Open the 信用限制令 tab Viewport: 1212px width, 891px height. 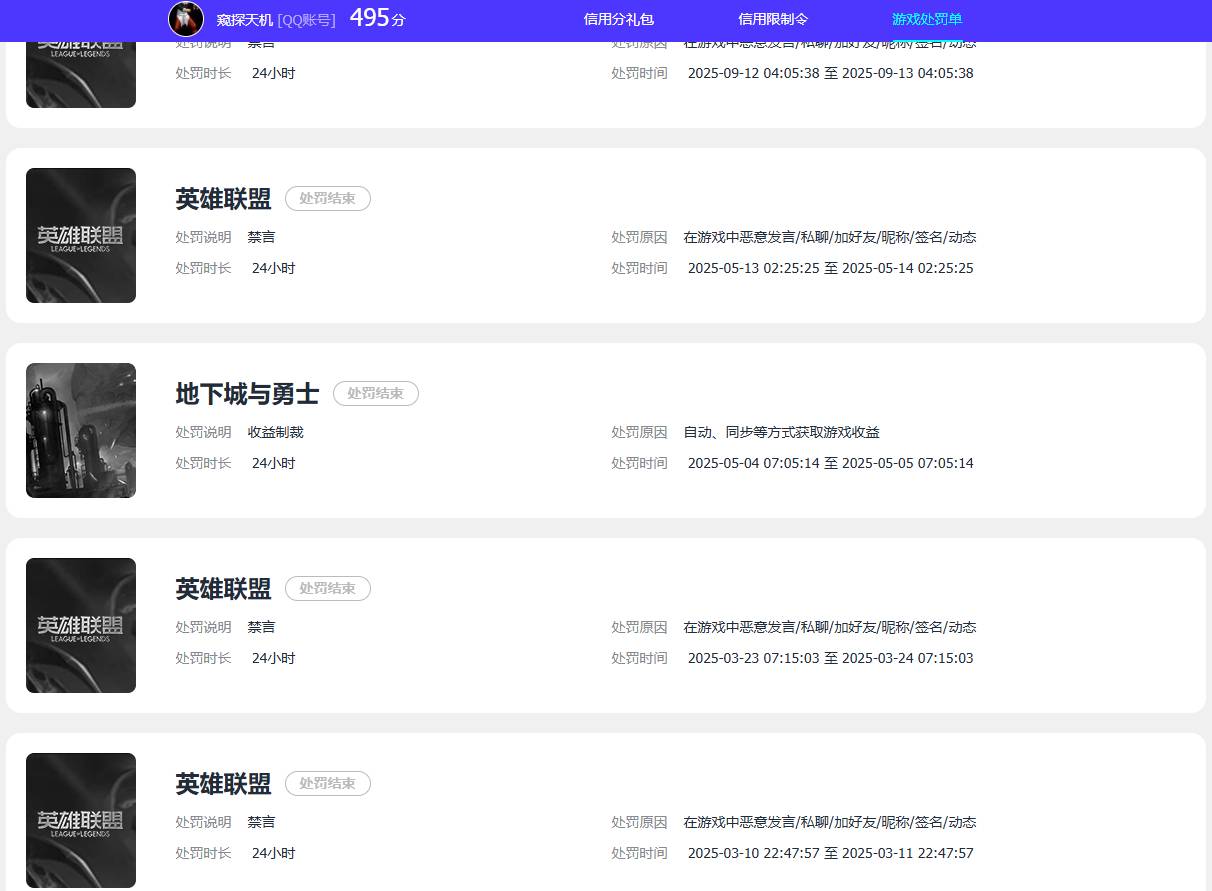click(x=771, y=19)
